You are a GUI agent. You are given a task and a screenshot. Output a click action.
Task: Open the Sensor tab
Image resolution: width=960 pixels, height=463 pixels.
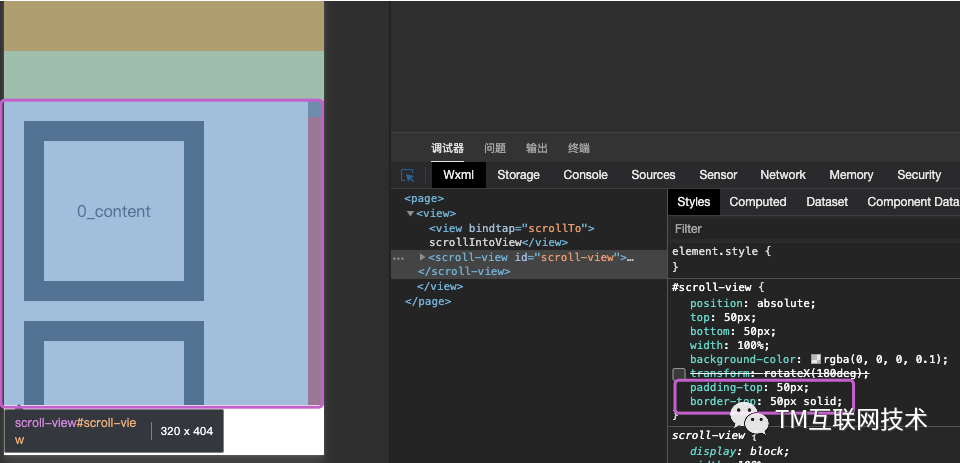718,175
